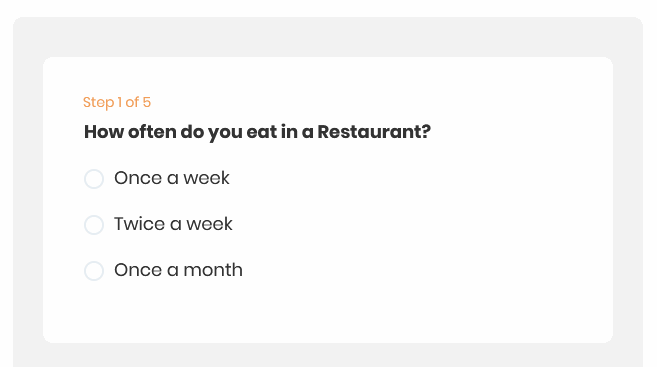Screen dimensions: 657x367
Task: Click the word Once in the first option
Action: click(138, 178)
